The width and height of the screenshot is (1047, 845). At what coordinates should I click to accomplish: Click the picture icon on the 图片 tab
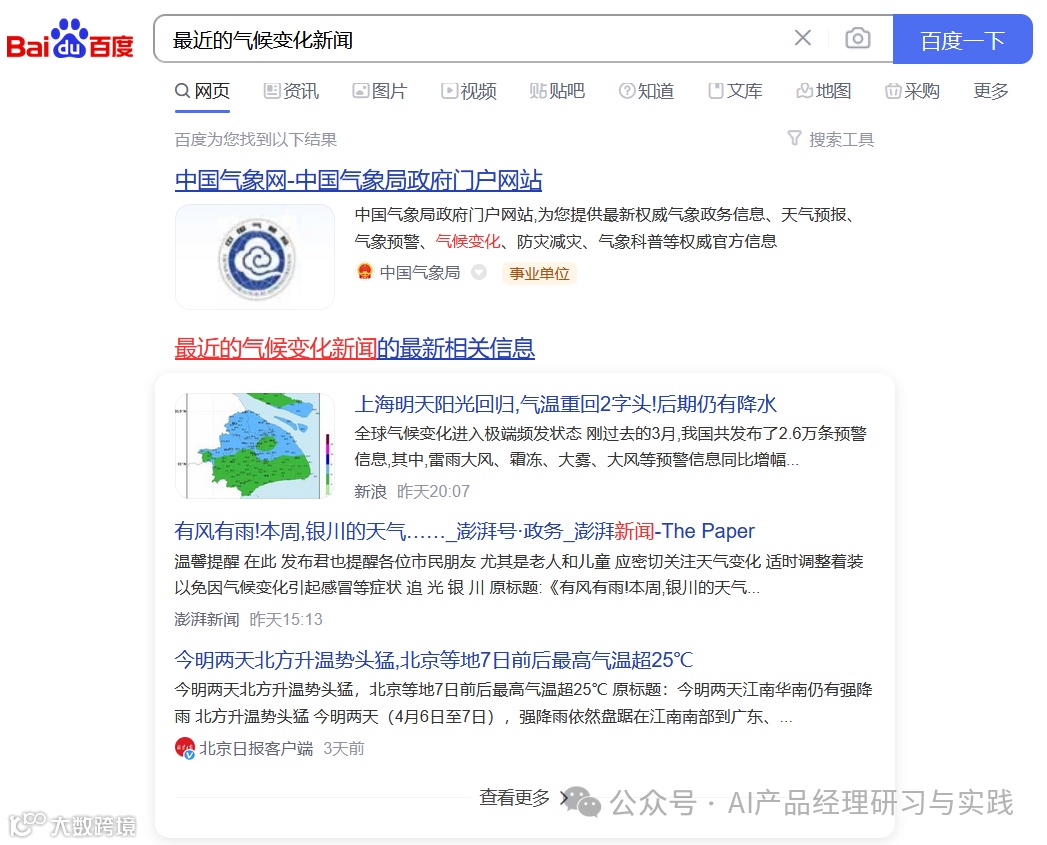[x=361, y=90]
